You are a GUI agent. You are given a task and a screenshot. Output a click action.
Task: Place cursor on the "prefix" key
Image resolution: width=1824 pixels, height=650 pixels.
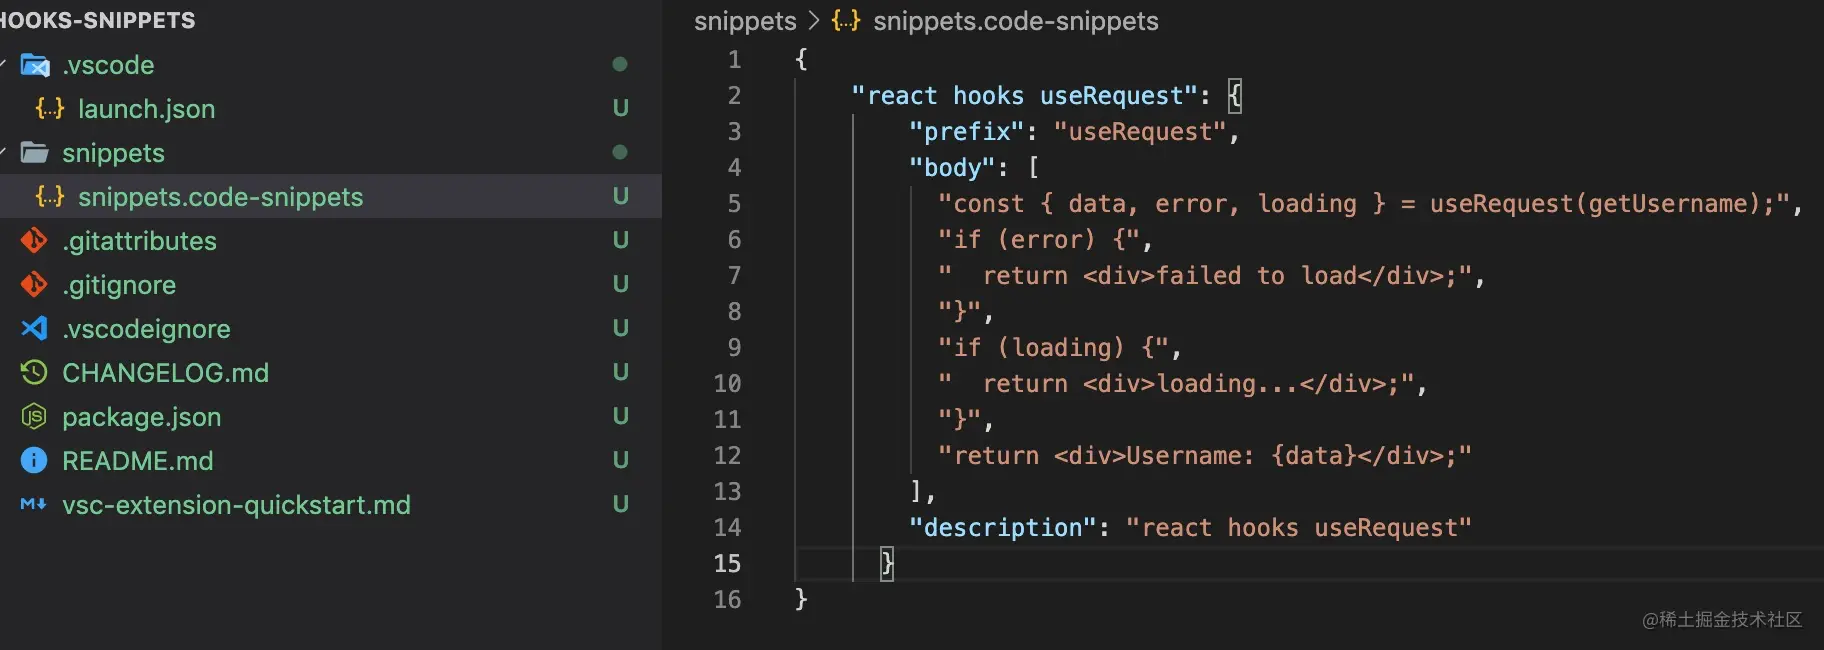pyautogui.click(x=966, y=132)
